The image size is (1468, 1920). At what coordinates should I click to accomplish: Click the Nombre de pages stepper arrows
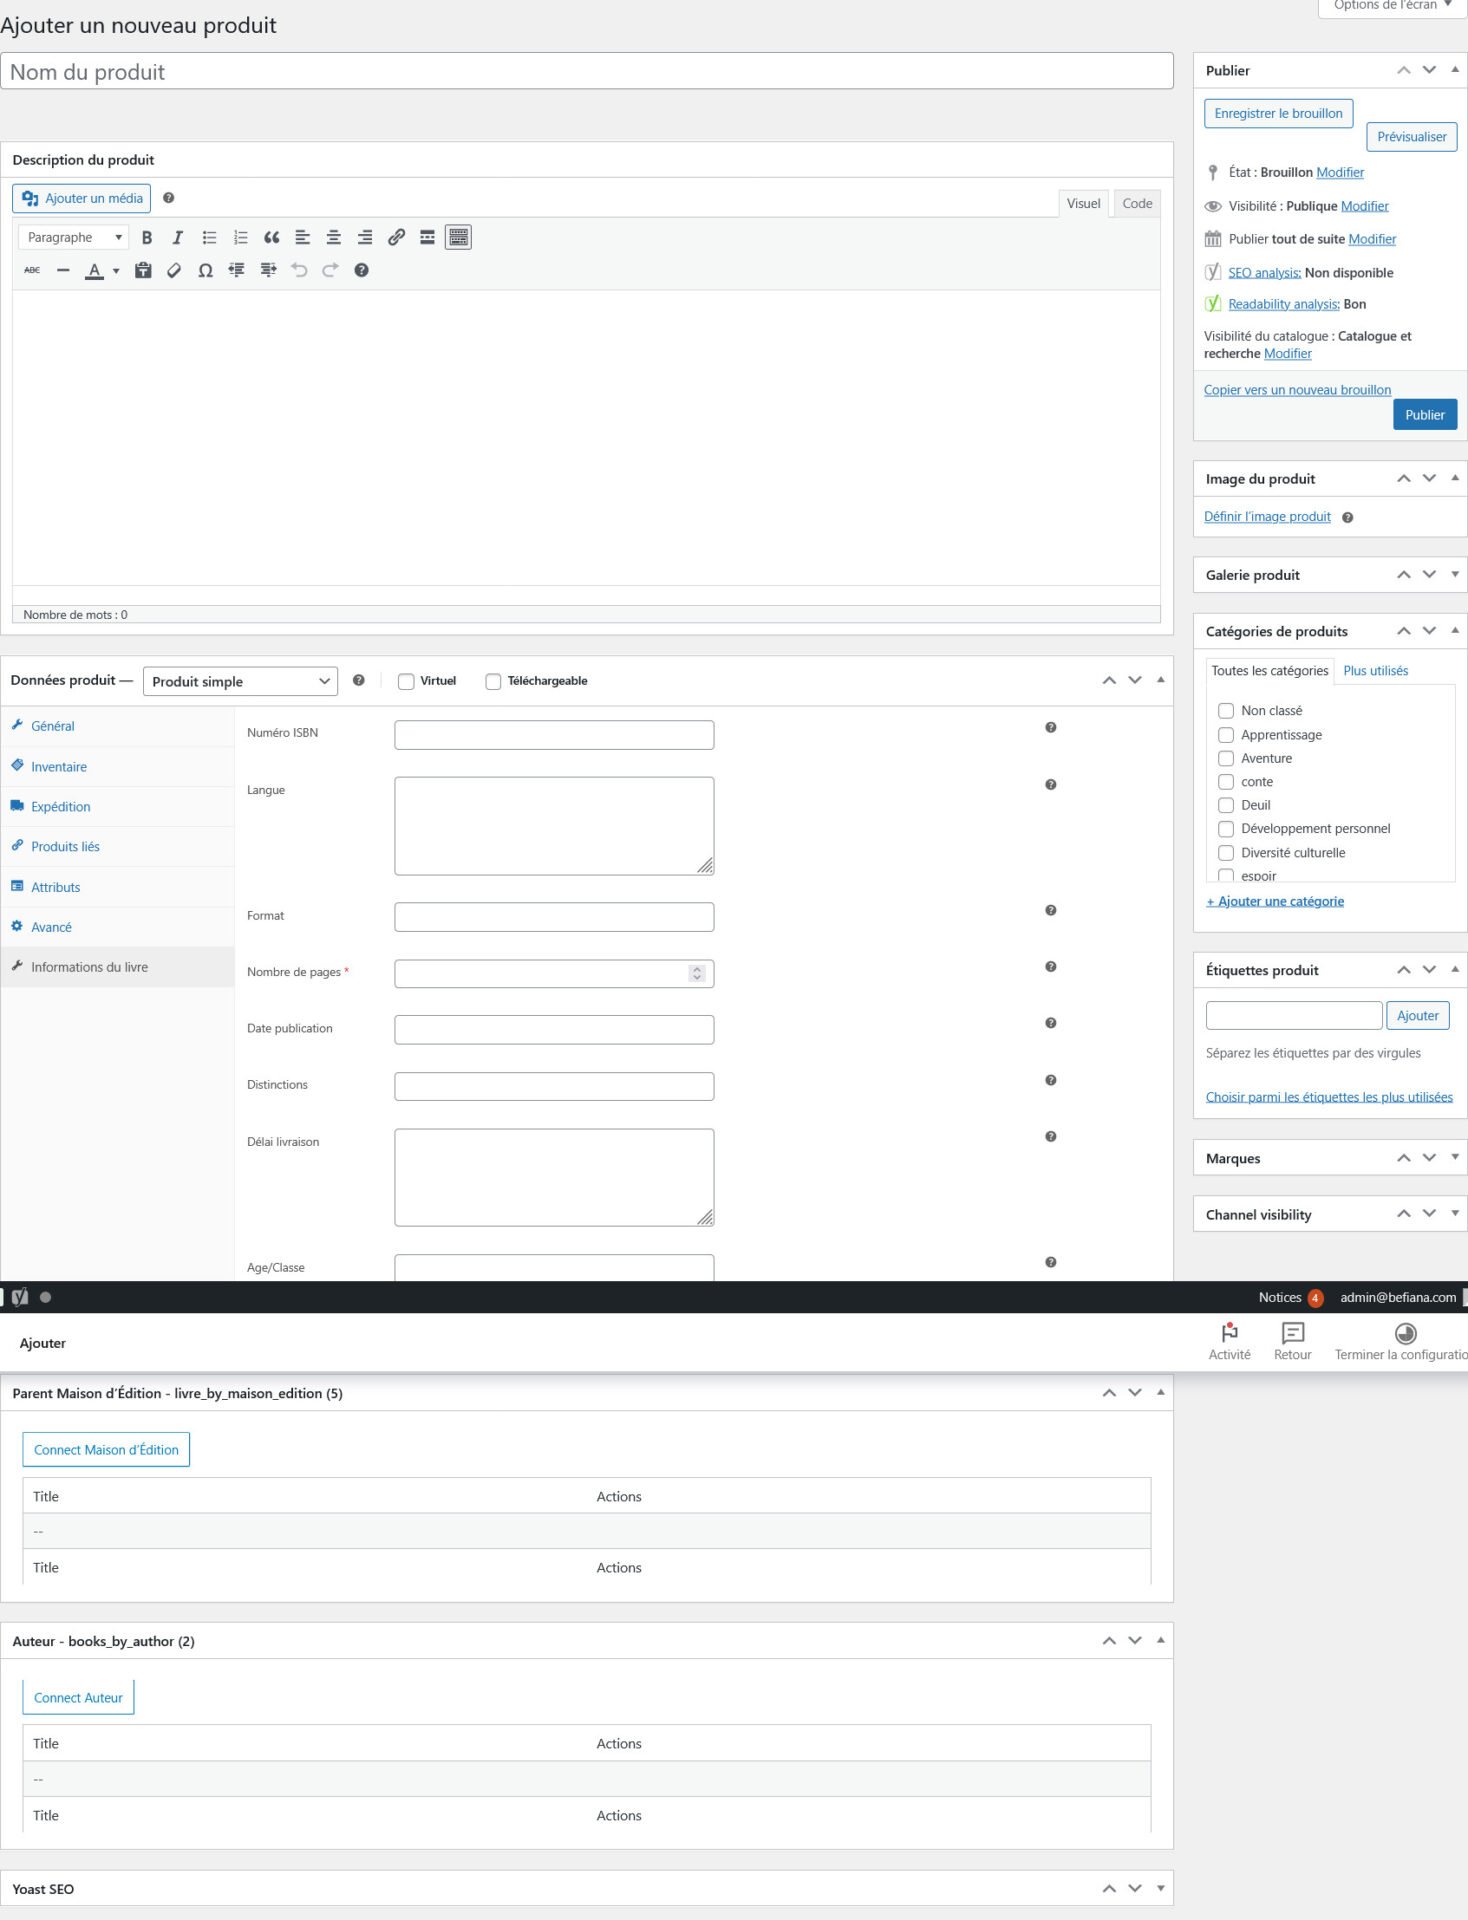[x=697, y=973]
